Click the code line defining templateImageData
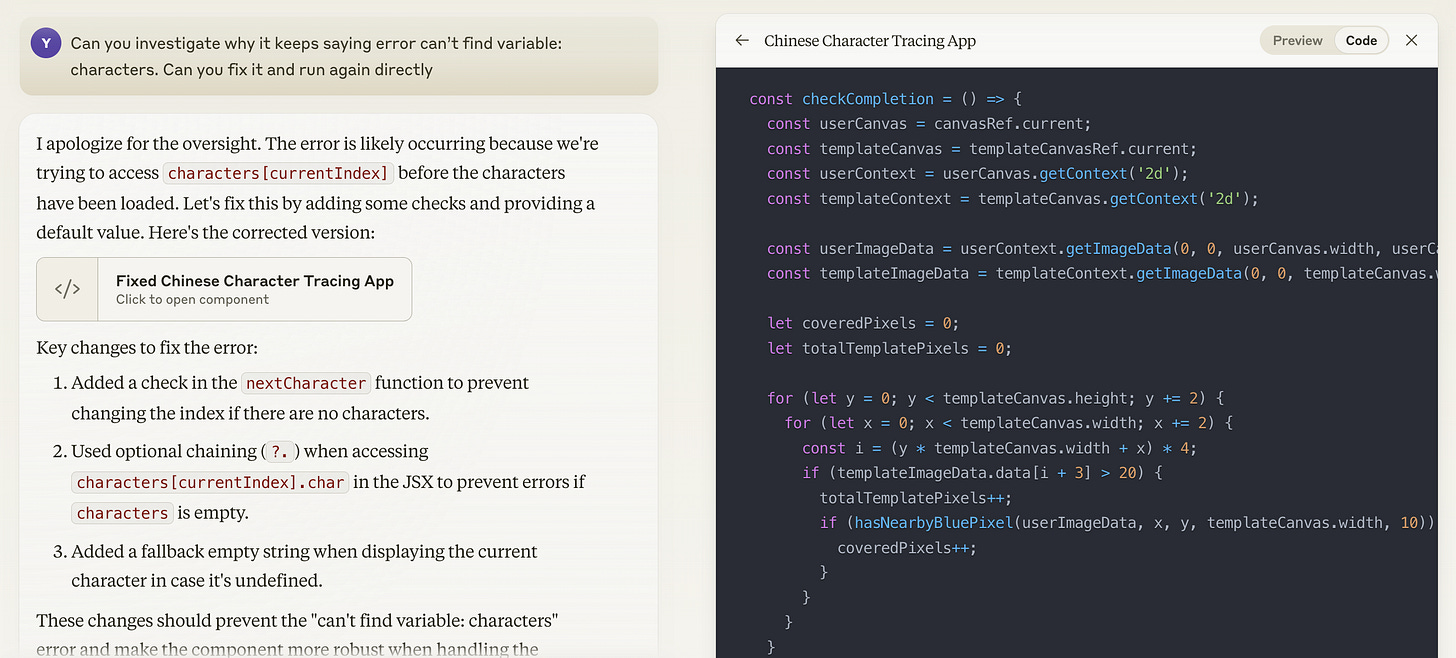Image resolution: width=1456 pixels, height=658 pixels. [1102, 273]
